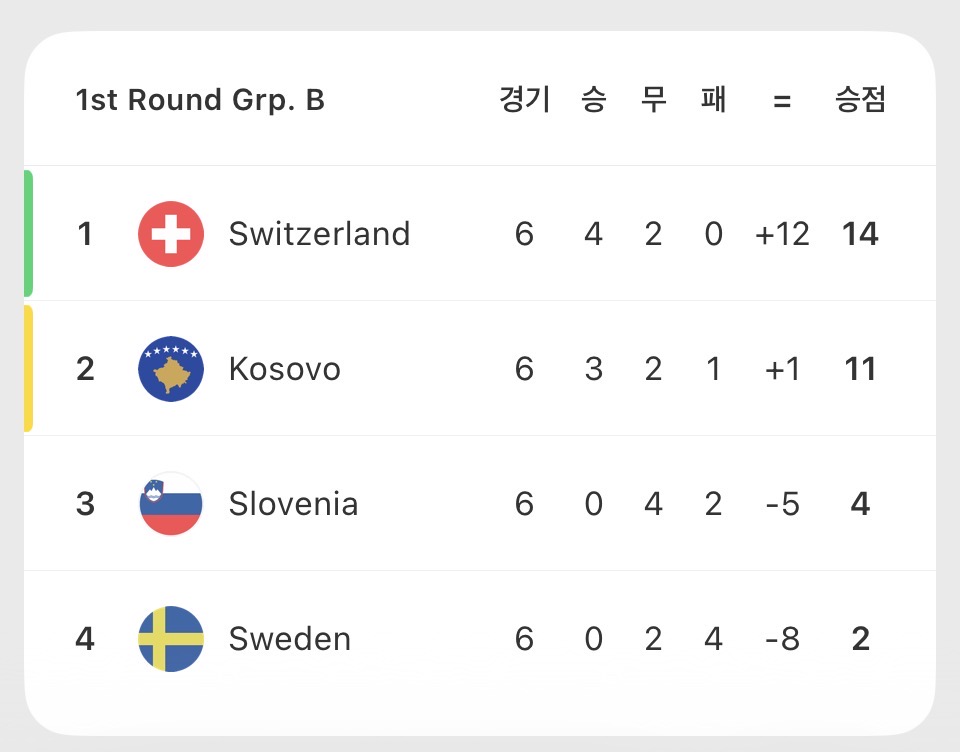960x752 pixels.
Task: Click the Sweden flag icon
Action: (171, 639)
